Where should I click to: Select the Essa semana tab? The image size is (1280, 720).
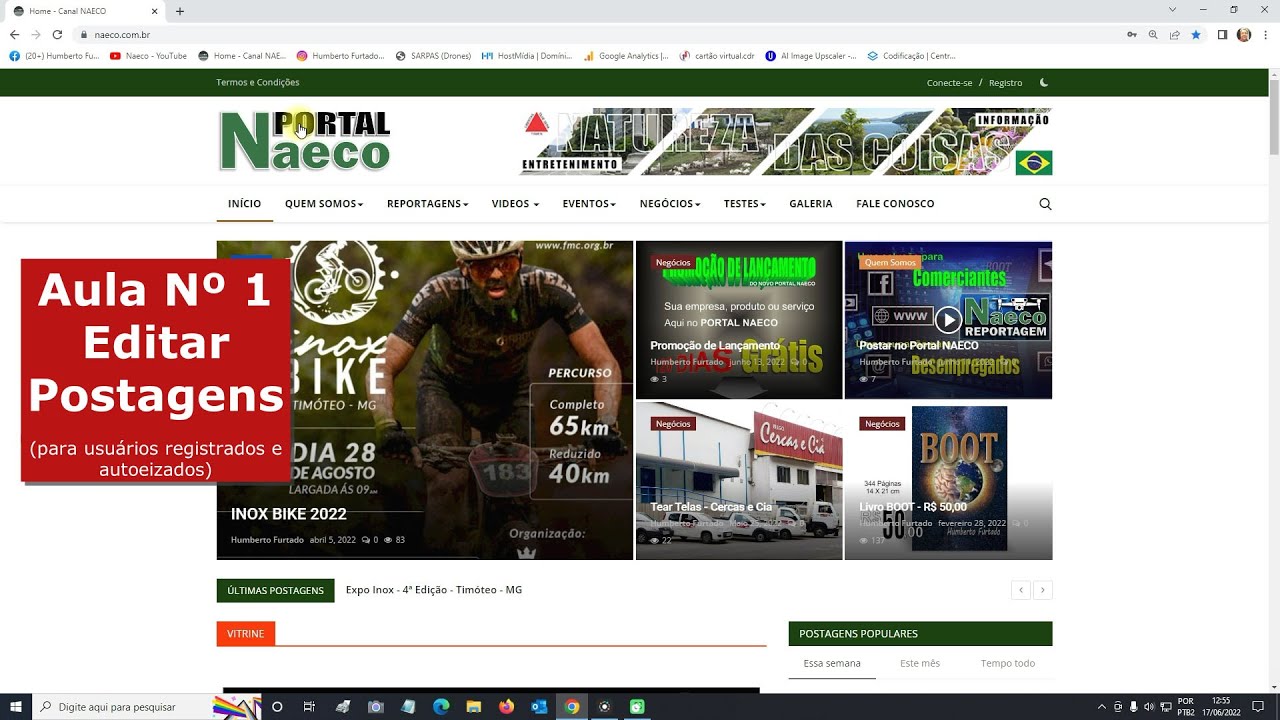(831, 663)
